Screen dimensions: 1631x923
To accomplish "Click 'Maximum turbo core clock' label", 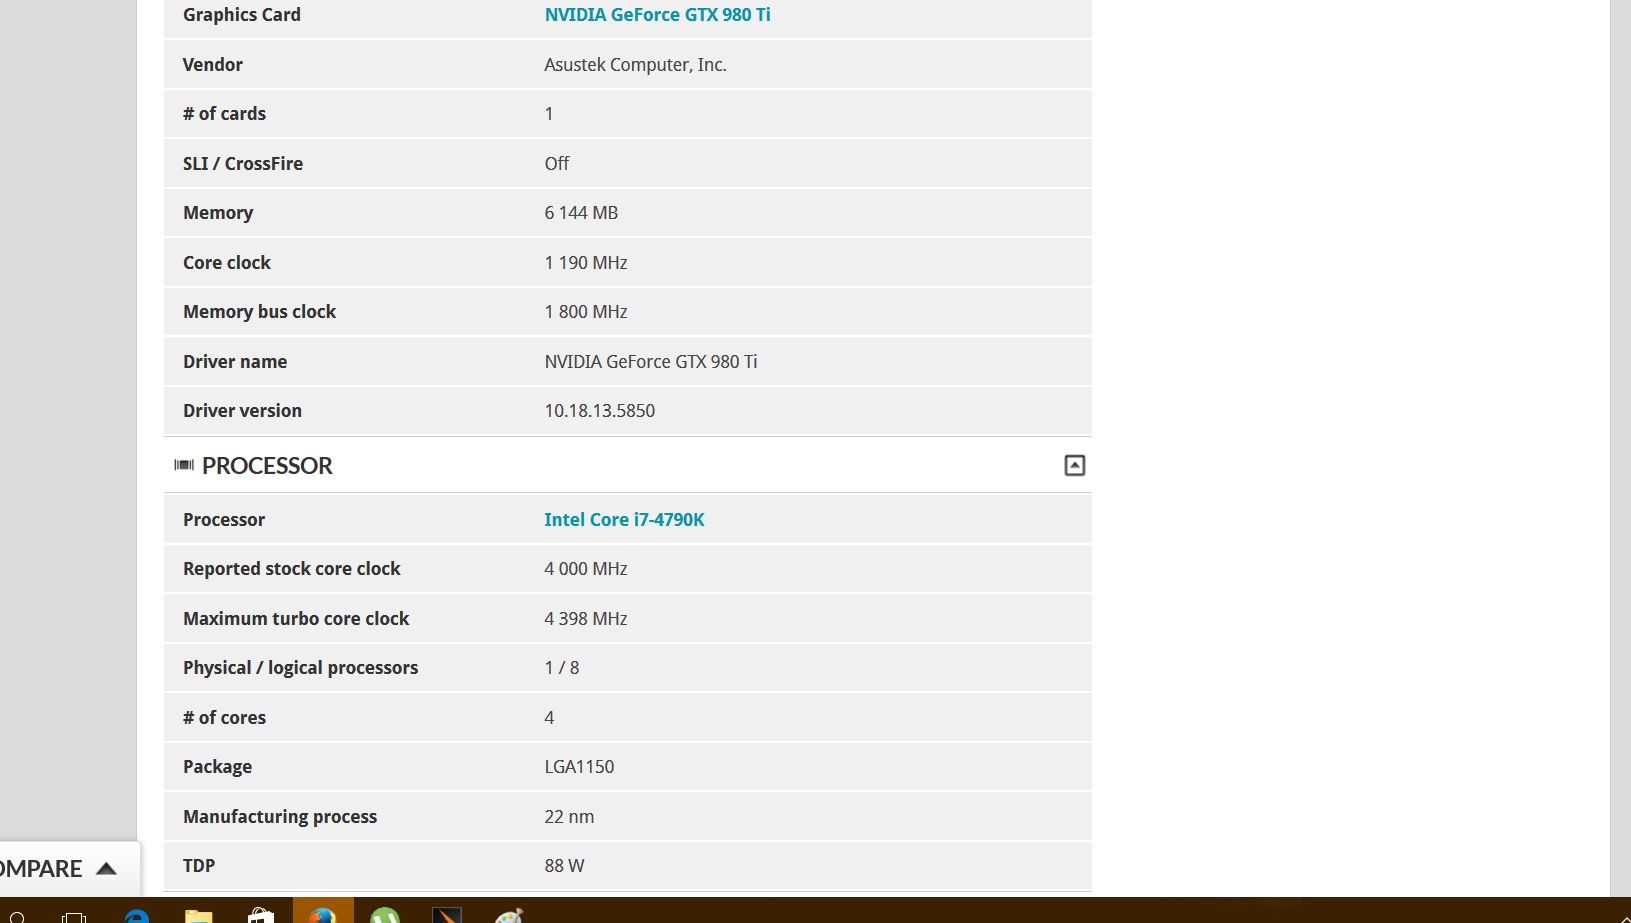I will (x=296, y=619).
